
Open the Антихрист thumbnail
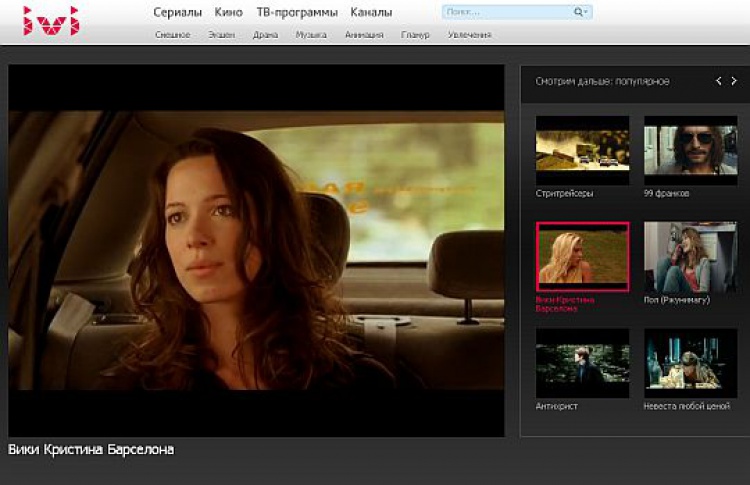tap(583, 363)
